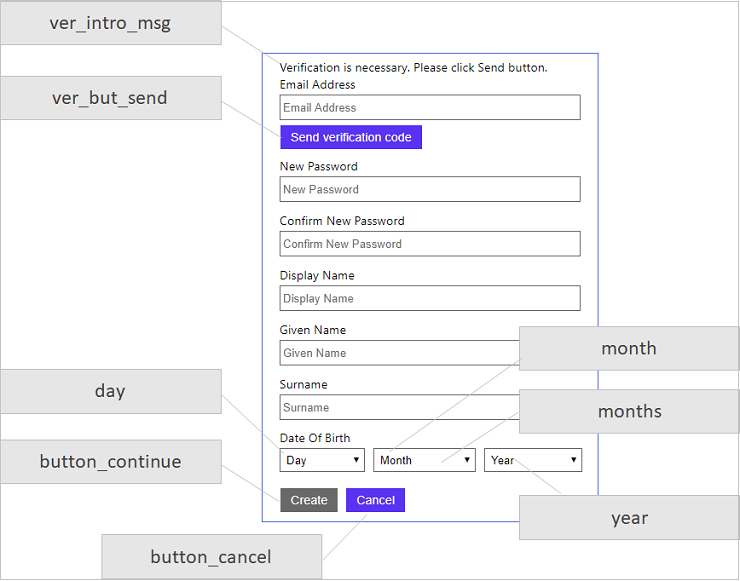Open the Day dropdown
Image resolution: width=740 pixels, height=581 pixels.
322,460
